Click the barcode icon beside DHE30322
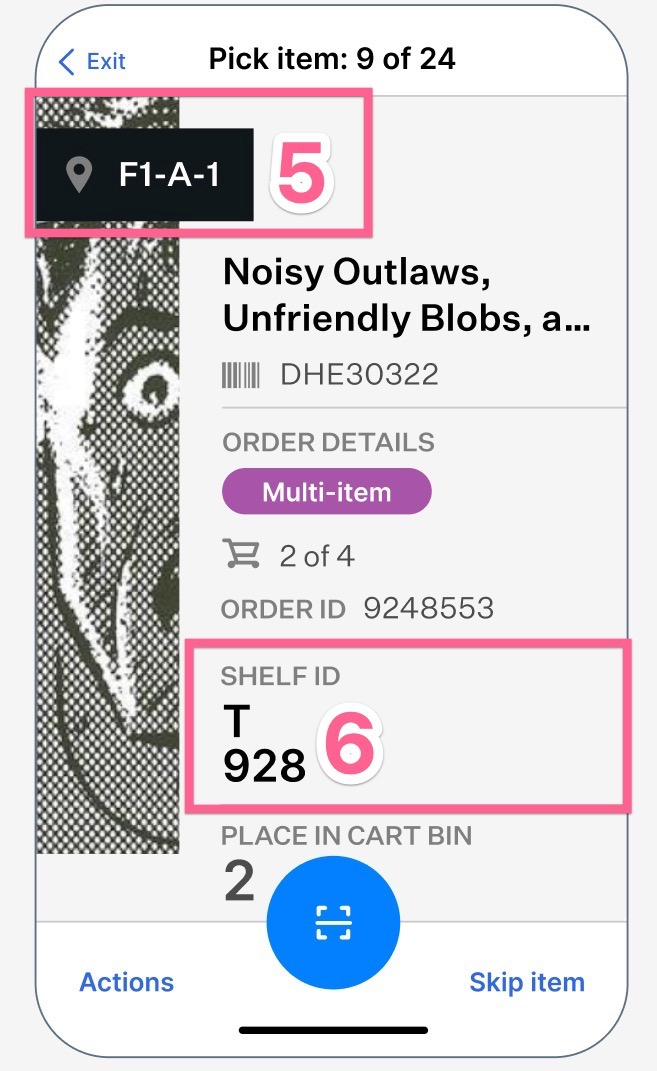The height and width of the screenshot is (1071, 657). (241, 375)
